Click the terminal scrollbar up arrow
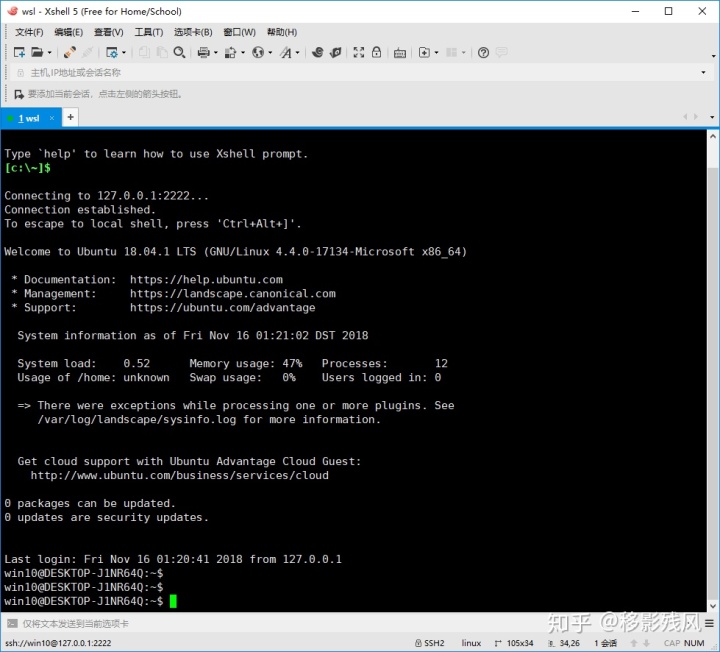 (x=713, y=136)
